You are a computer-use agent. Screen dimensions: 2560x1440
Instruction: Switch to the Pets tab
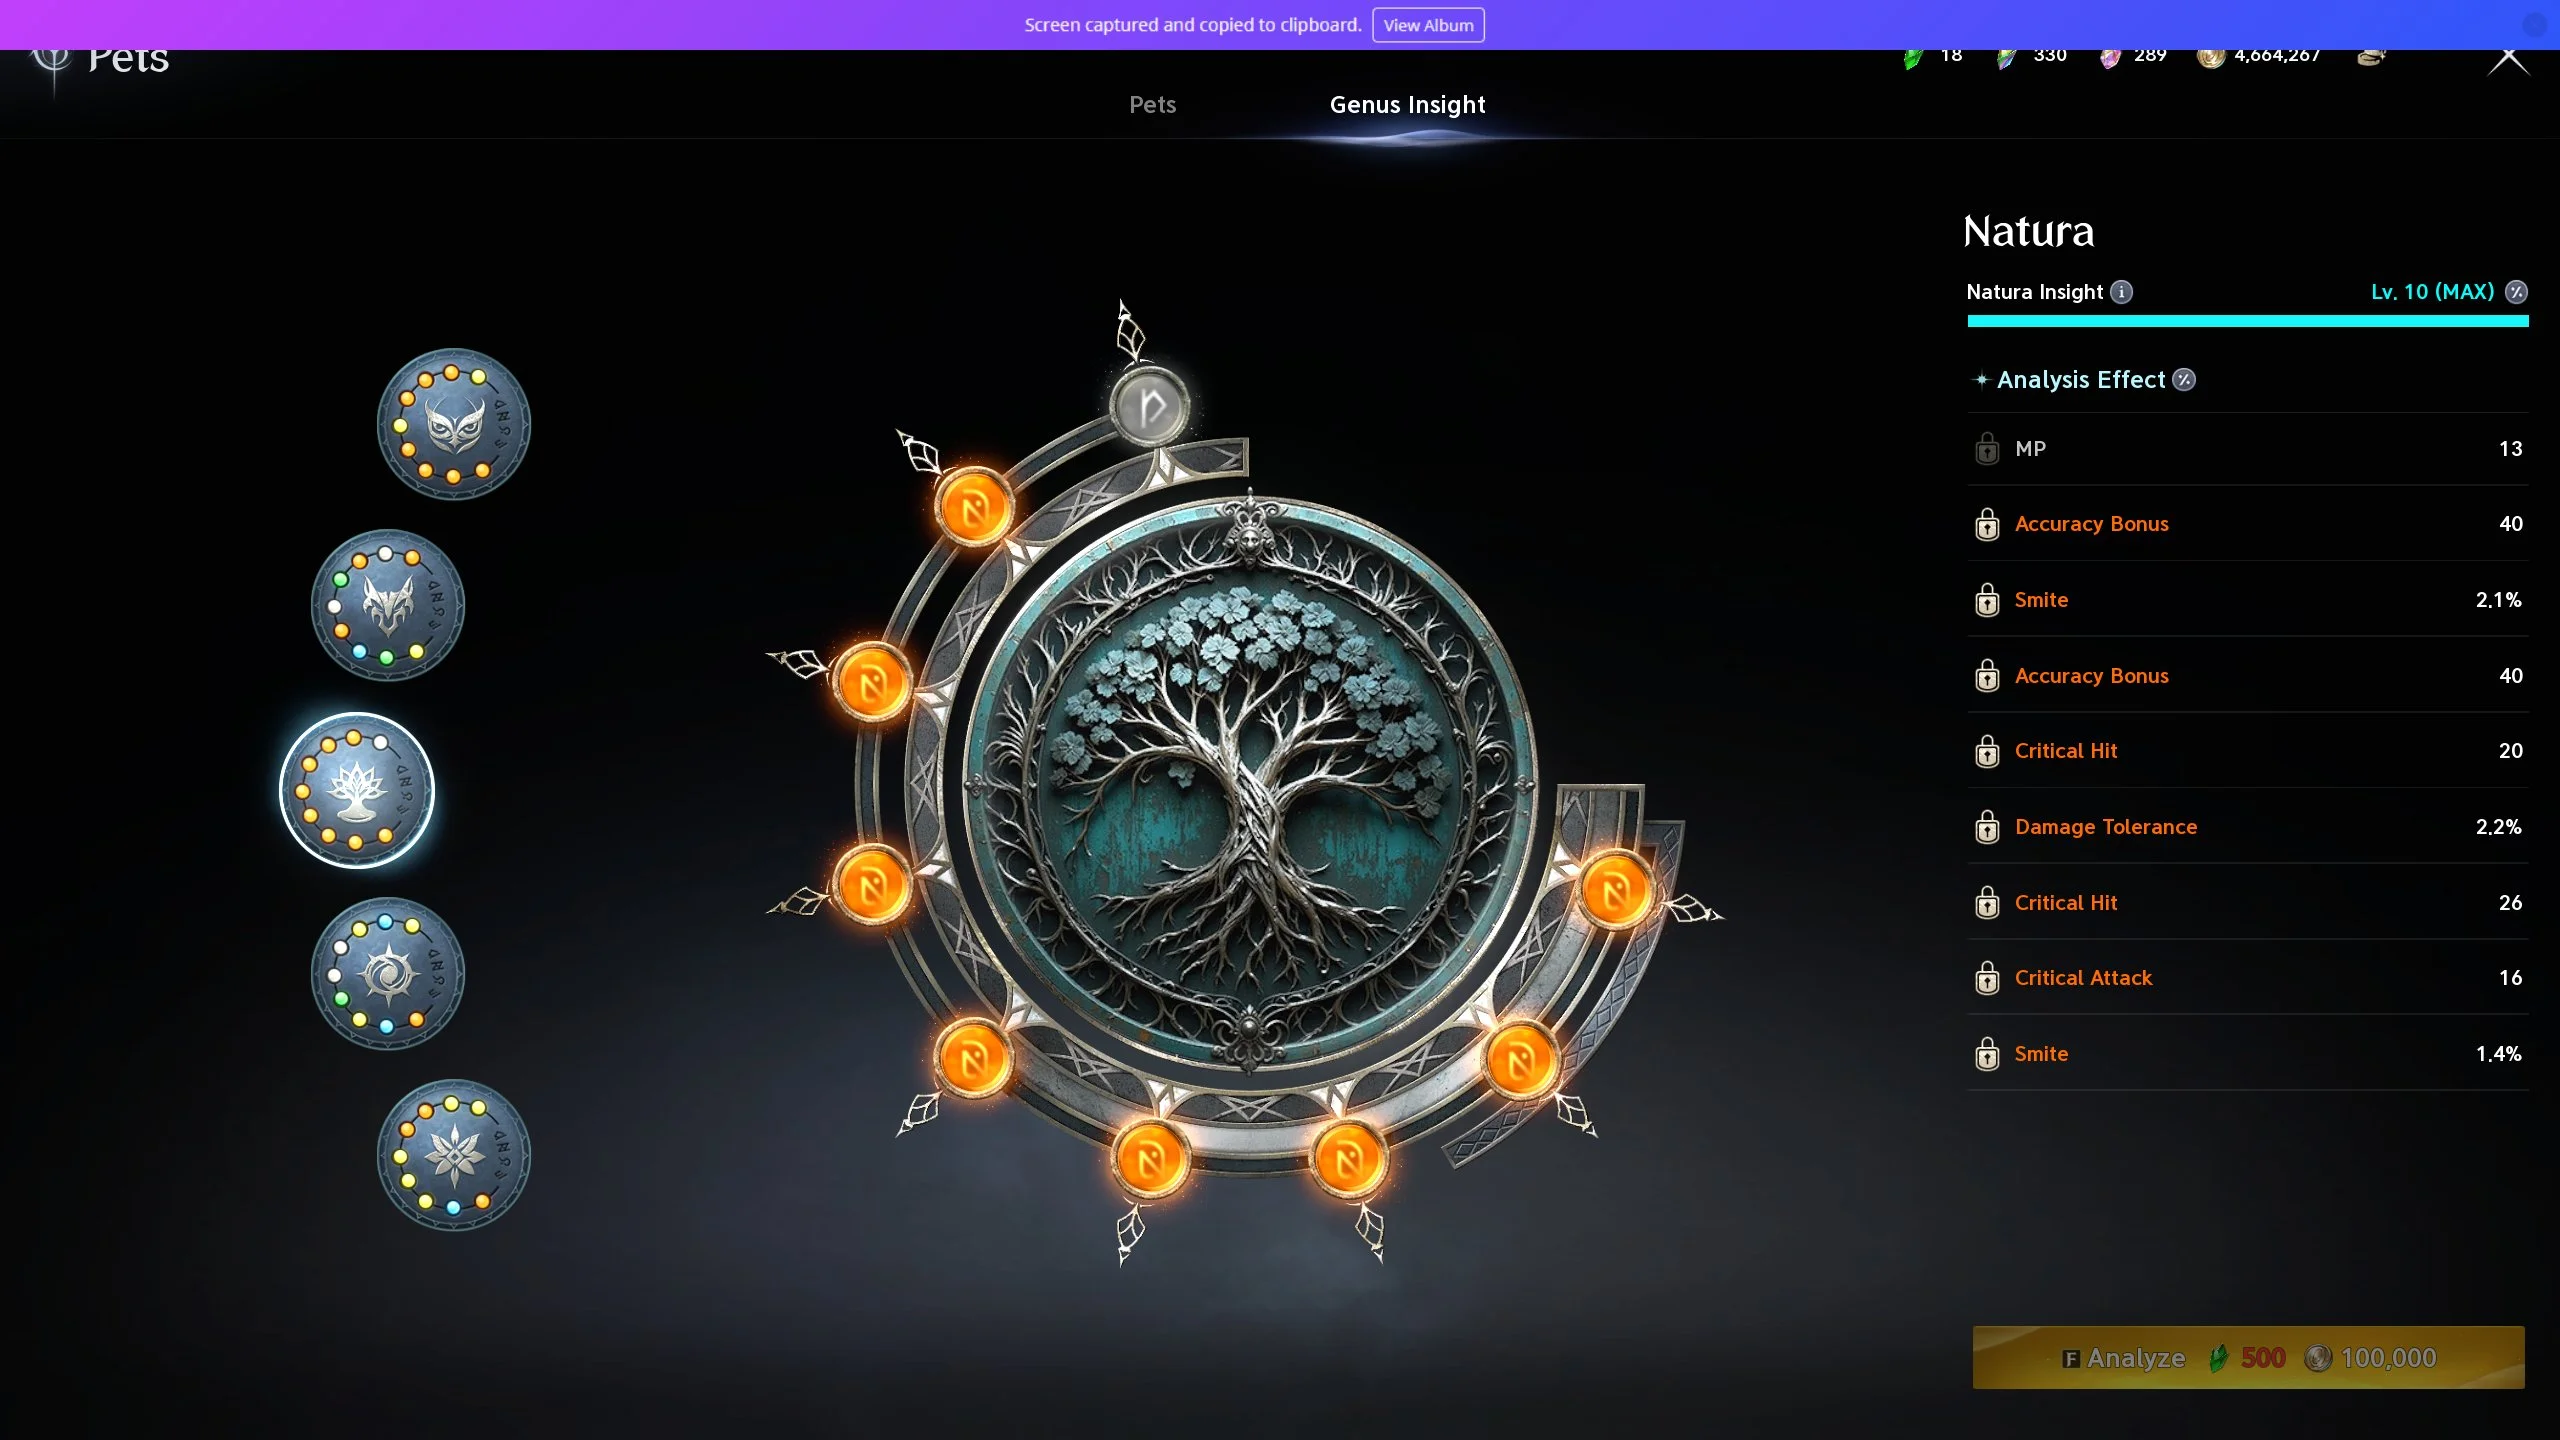pyautogui.click(x=1152, y=105)
